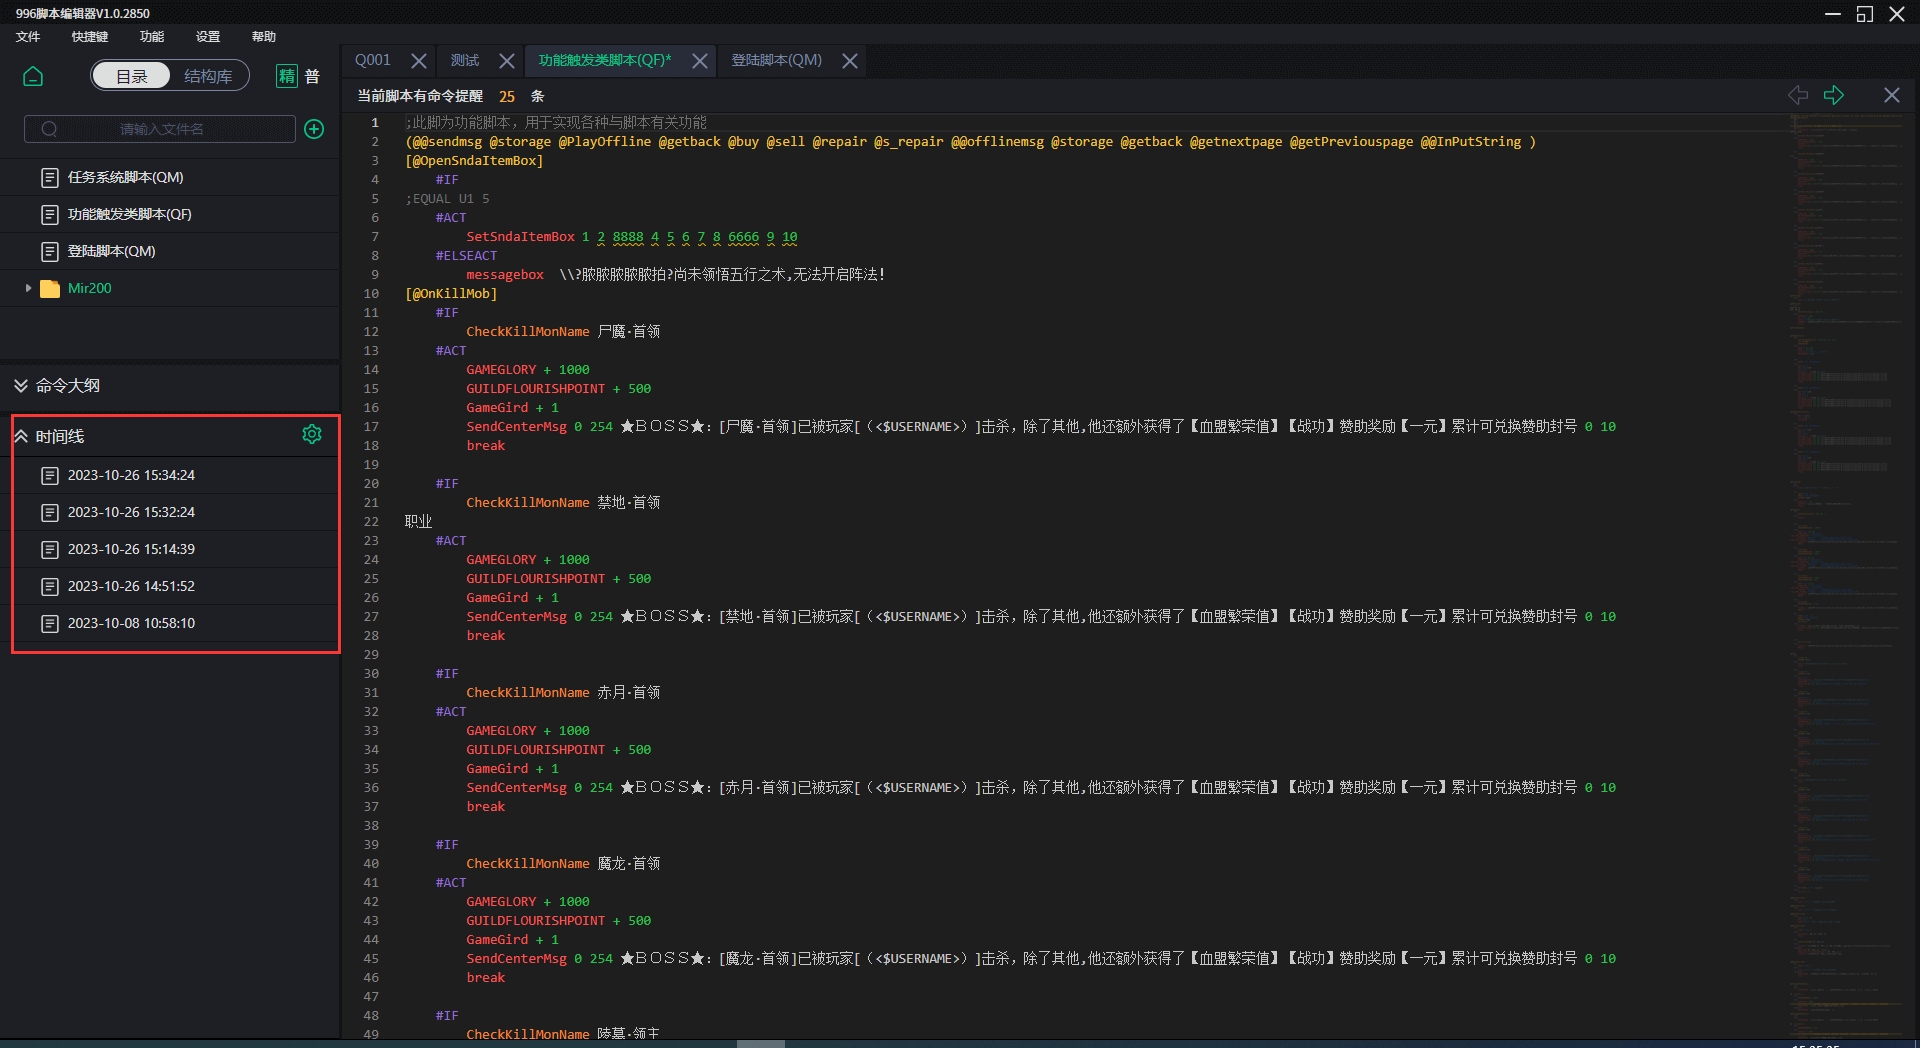Select the 精 mode icon
Screen dimensions: 1920x1048
tap(287, 76)
